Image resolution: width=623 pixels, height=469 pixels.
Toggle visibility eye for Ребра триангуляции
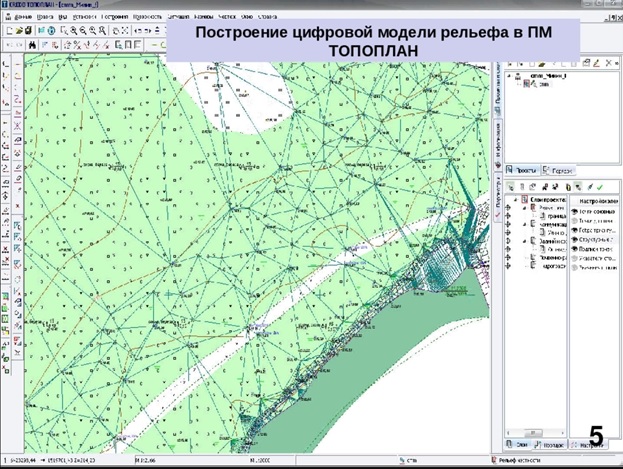point(574,230)
